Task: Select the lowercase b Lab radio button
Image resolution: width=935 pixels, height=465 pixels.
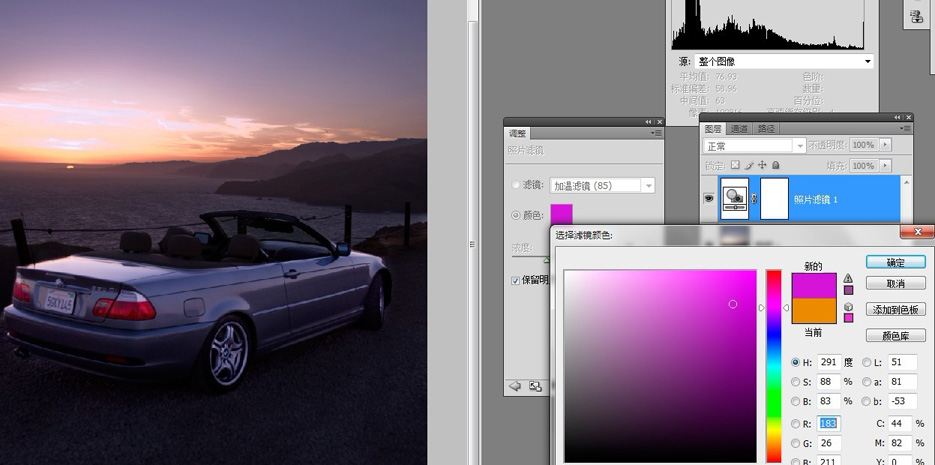Action: click(x=866, y=401)
